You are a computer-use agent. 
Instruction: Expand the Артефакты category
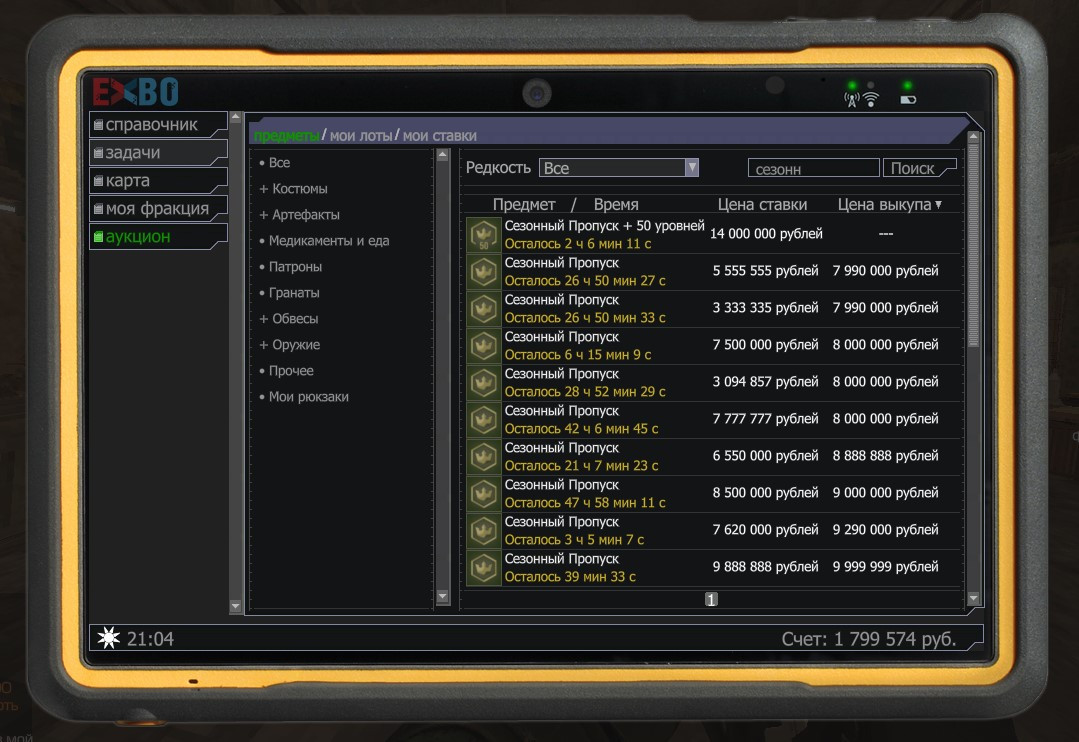tap(299, 215)
